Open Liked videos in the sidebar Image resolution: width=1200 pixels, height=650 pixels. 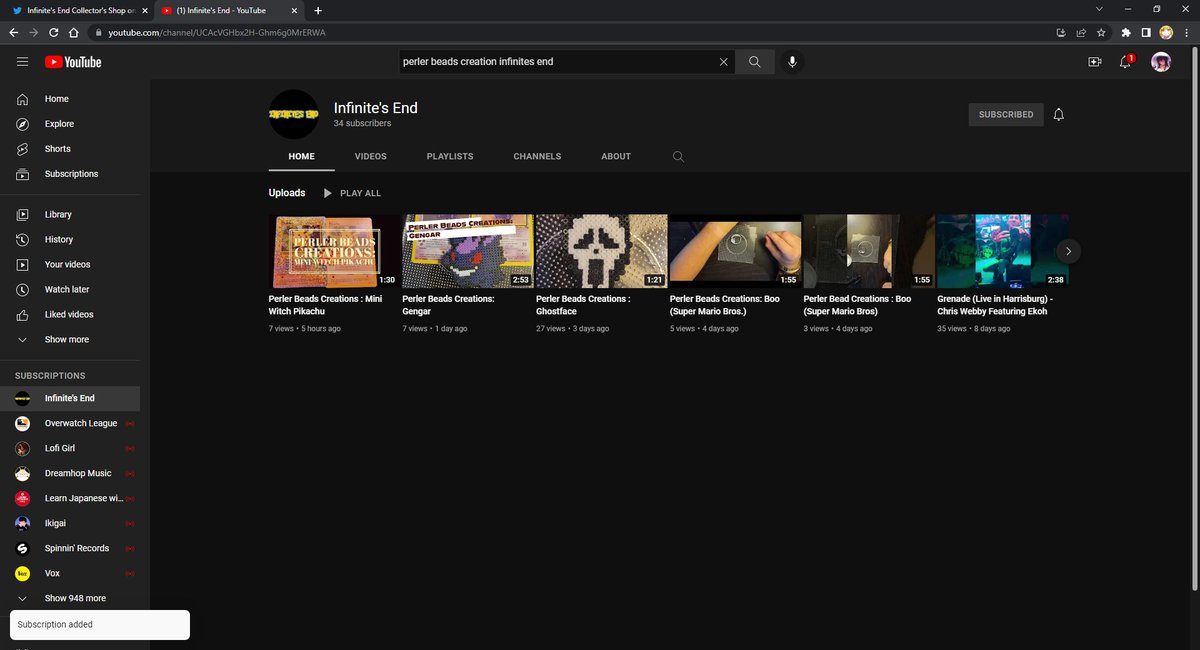pyautogui.click(x=70, y=315)
